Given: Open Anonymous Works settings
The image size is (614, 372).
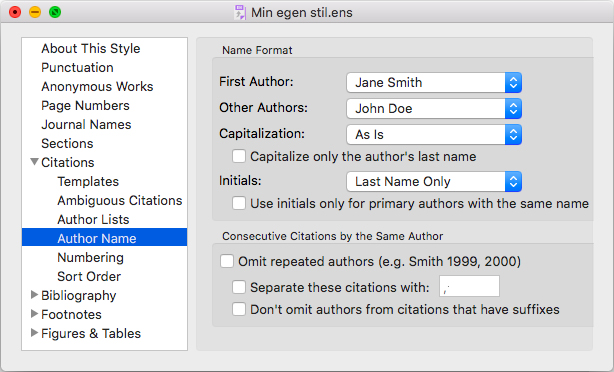Looking at the screenshot, I should click(x=97, y=87).
